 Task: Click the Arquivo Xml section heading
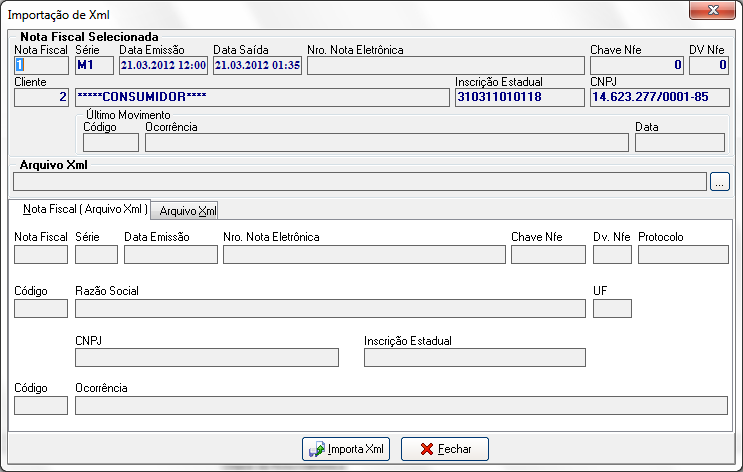(x=54, y=165)
